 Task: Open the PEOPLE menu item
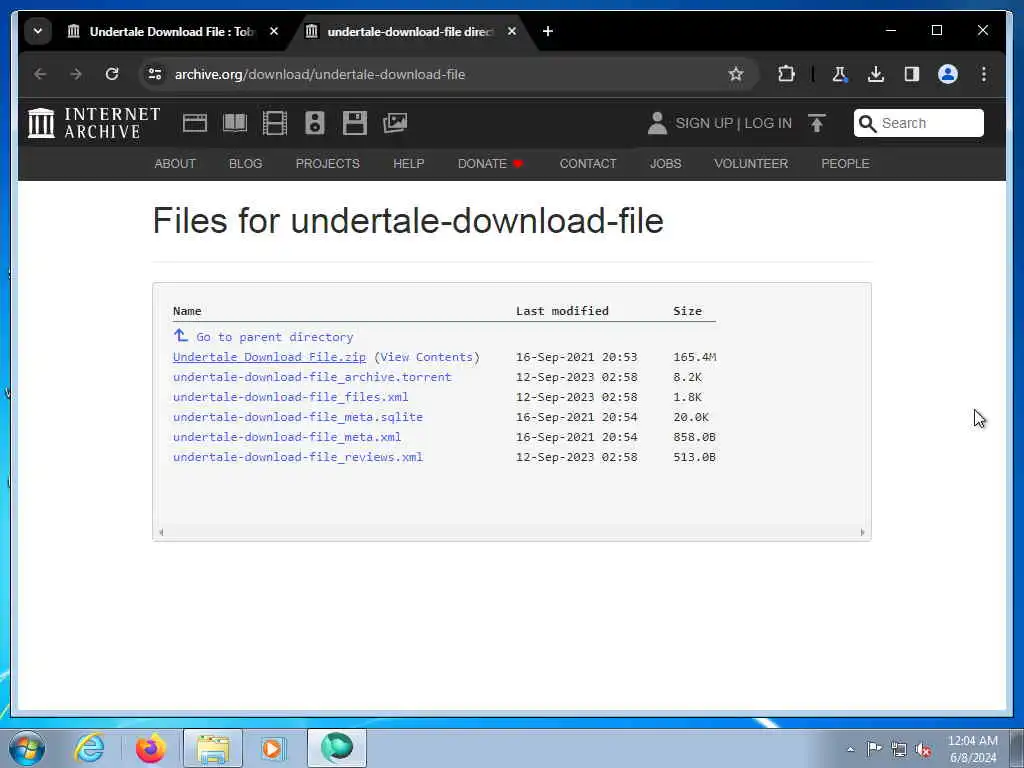coord(845,164)
